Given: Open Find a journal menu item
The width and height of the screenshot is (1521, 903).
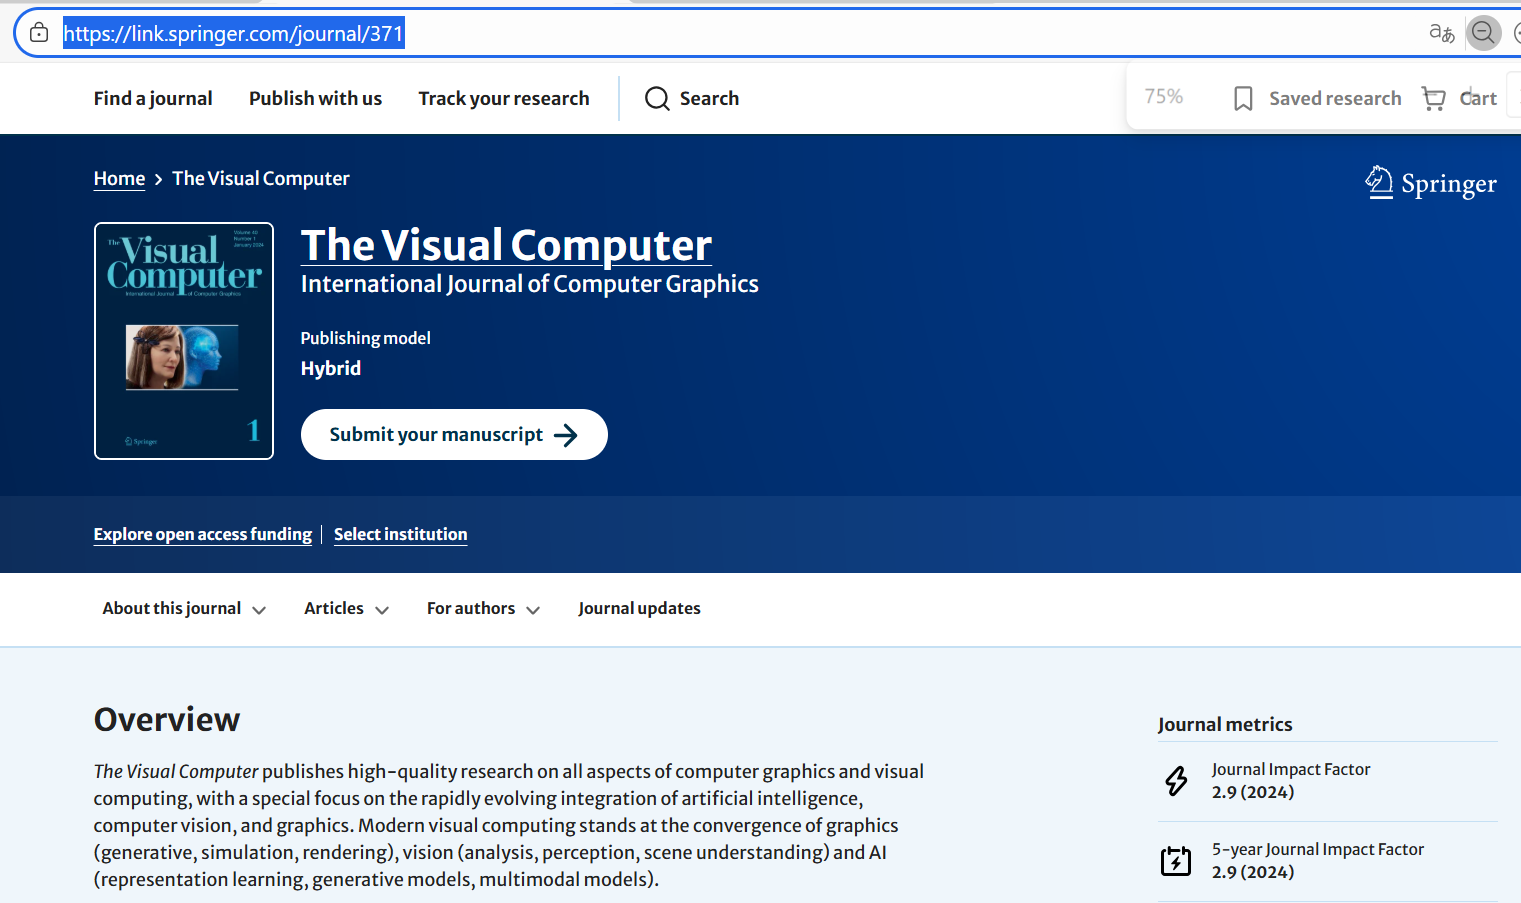Looking at the screenshot, I should (153, 98).
